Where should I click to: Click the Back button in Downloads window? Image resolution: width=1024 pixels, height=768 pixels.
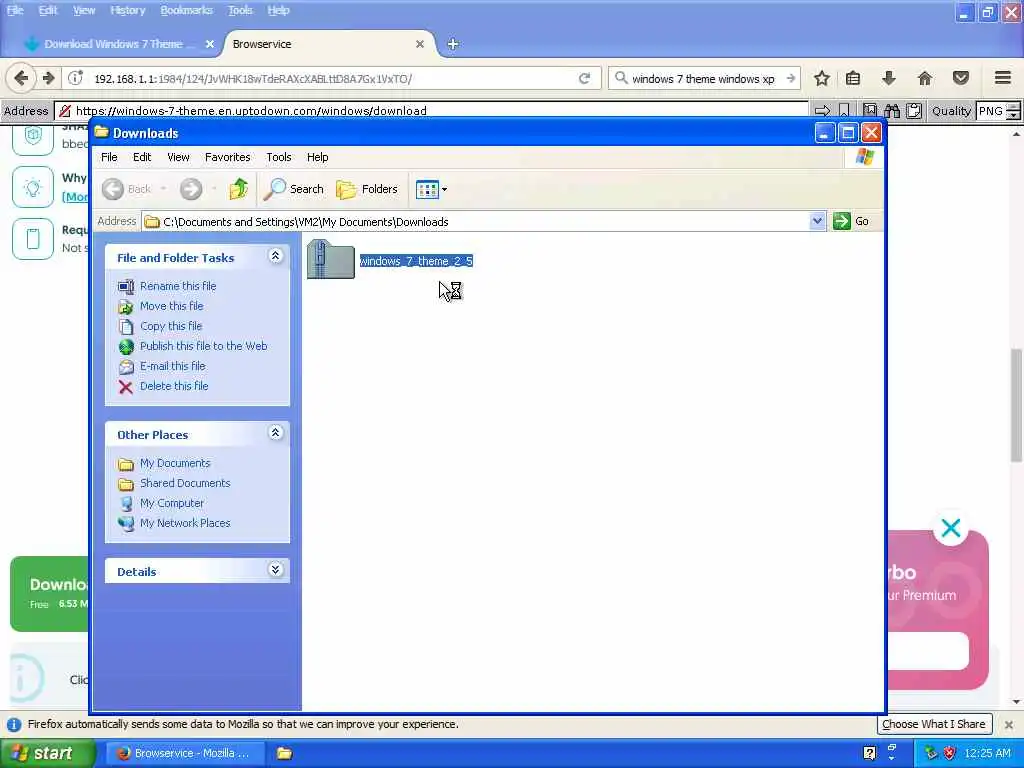coord(127,189)
